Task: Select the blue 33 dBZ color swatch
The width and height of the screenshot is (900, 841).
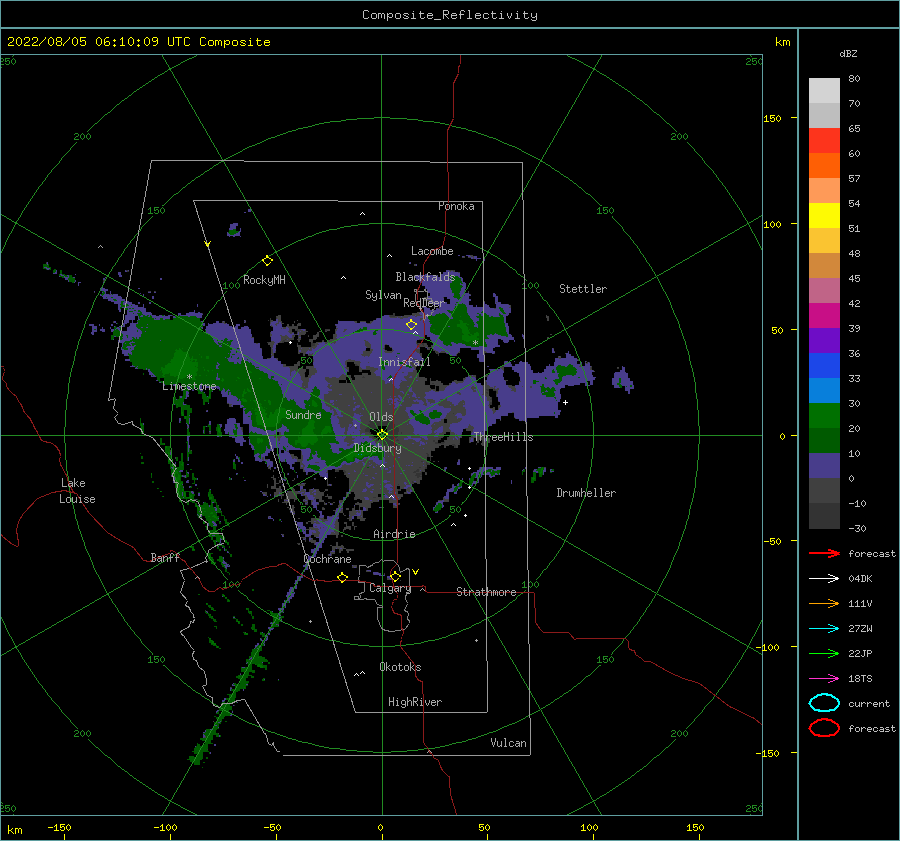Action: click(x=824, y=366)
